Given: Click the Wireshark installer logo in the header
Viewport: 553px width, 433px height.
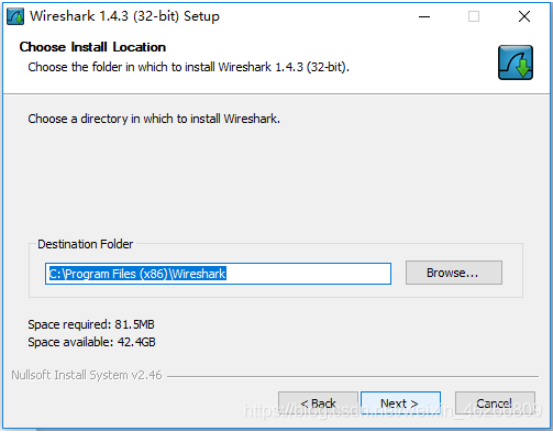Looking at the screenshot, I should (515, 62).
